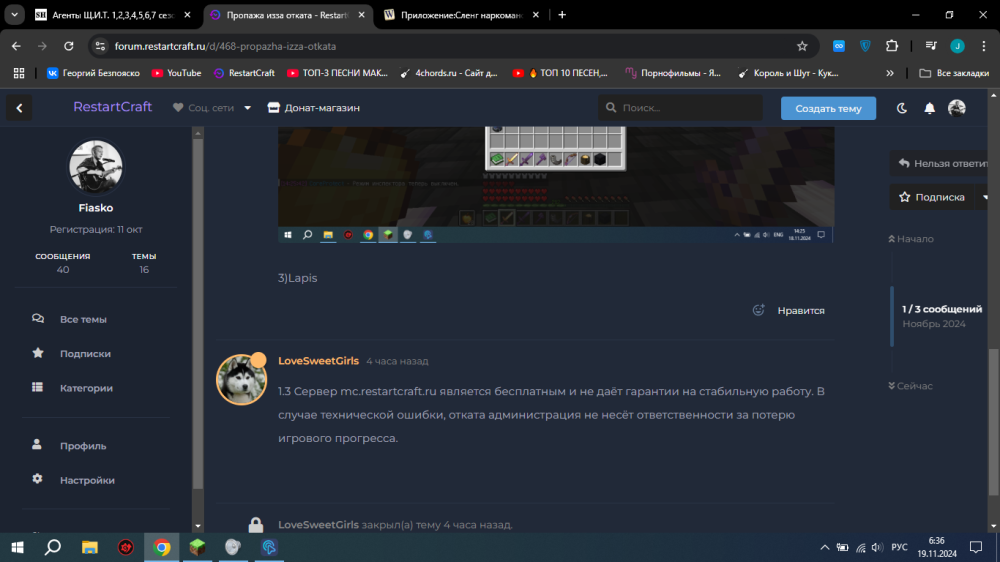Open RestartCraft bookmark
Viewport: 1000px width, 562px height.
(x=244, y=73)
